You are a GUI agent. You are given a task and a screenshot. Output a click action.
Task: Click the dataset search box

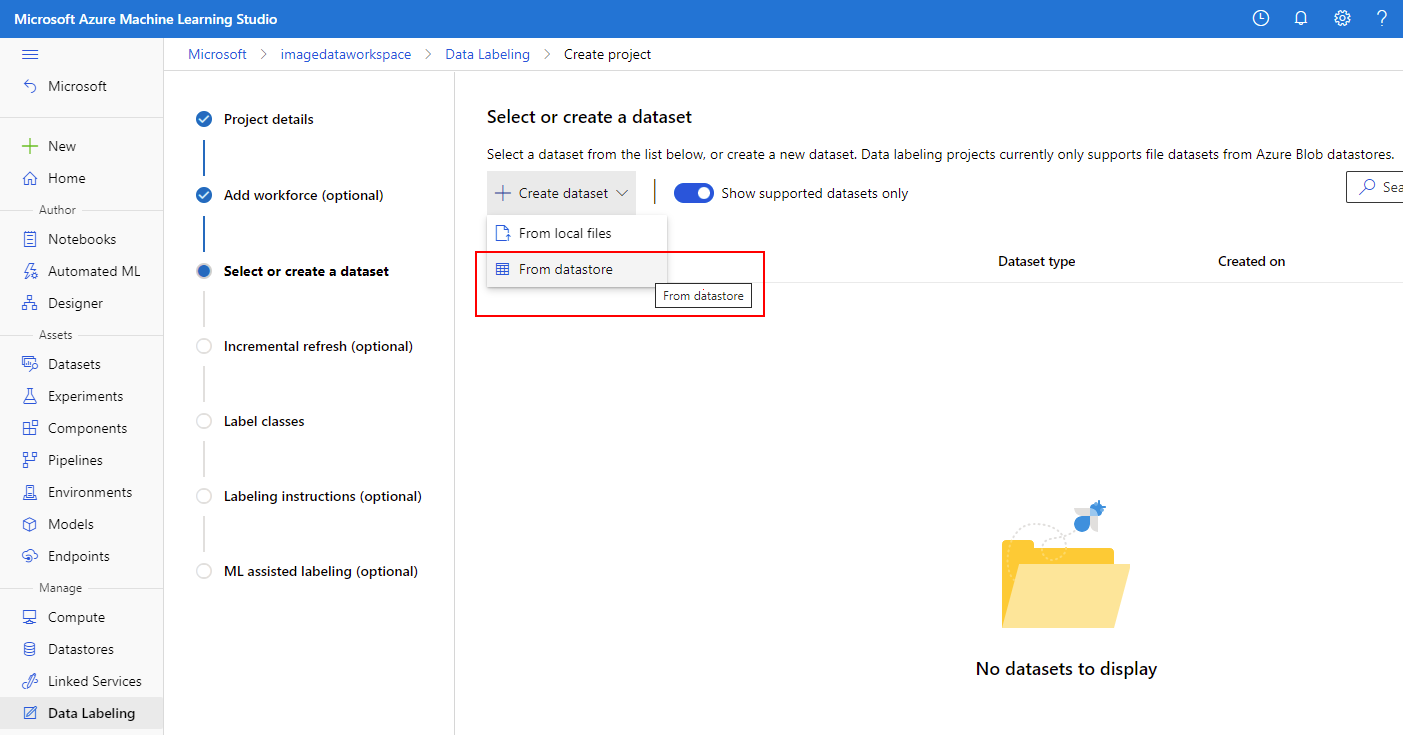click(1375, 187)
